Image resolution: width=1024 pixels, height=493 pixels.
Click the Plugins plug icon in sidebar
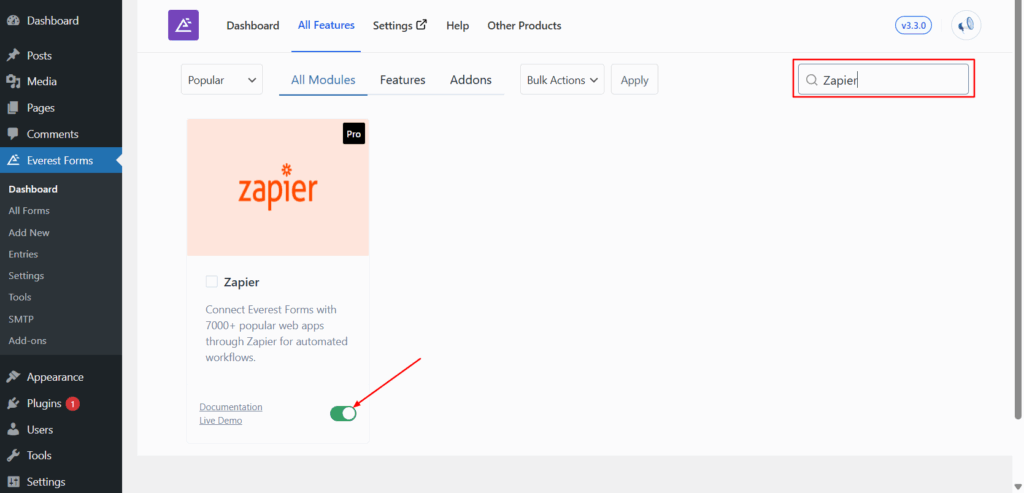(13, 404)
